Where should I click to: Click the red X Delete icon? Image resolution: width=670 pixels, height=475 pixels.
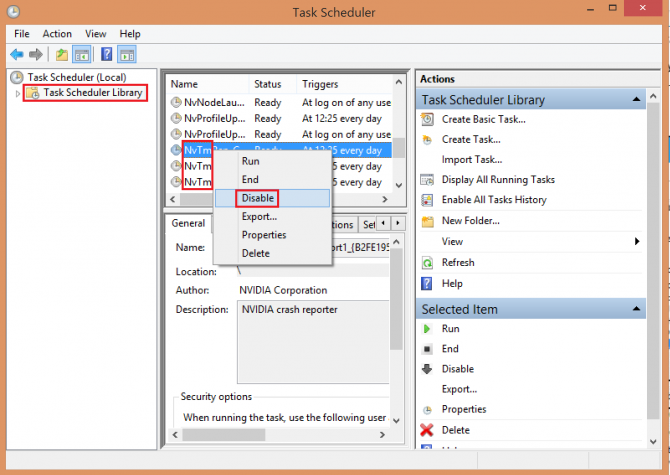click(427, 430)
